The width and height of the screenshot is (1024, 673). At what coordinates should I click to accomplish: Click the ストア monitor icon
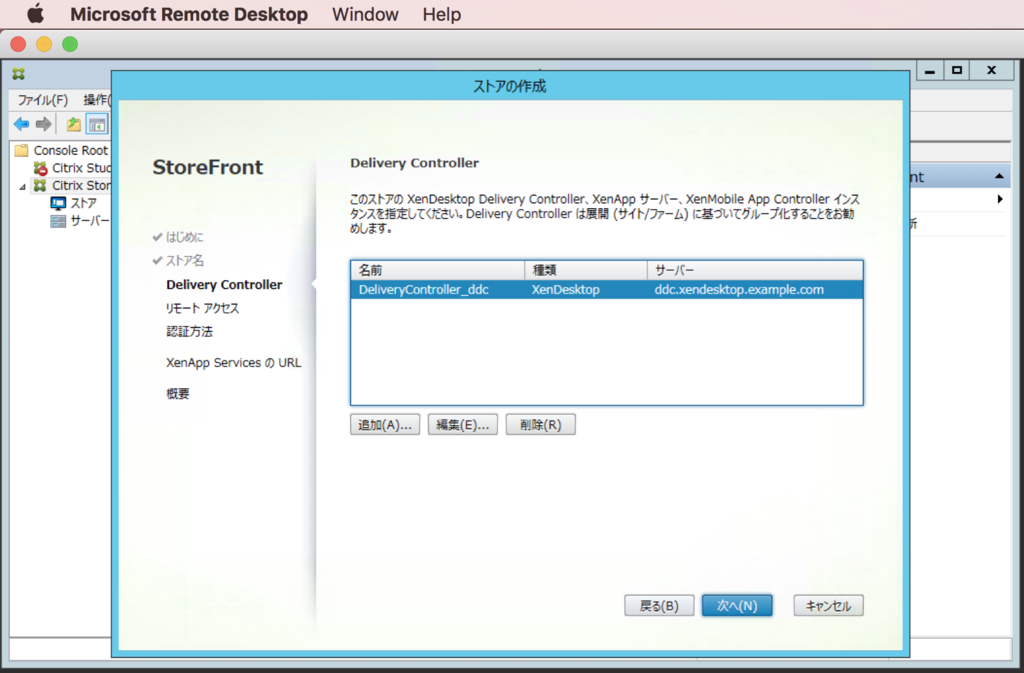(x=58, y=203)
